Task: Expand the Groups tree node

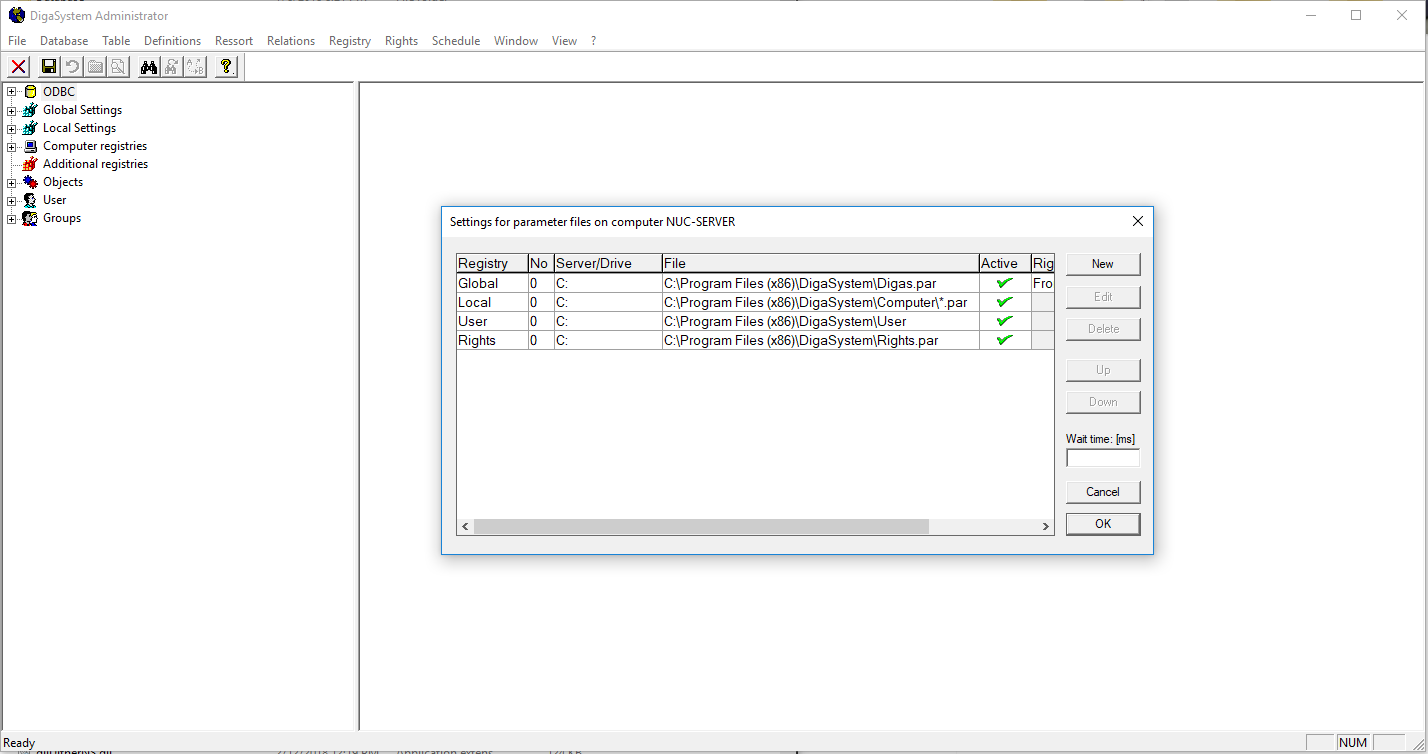Action: (12, 218)
